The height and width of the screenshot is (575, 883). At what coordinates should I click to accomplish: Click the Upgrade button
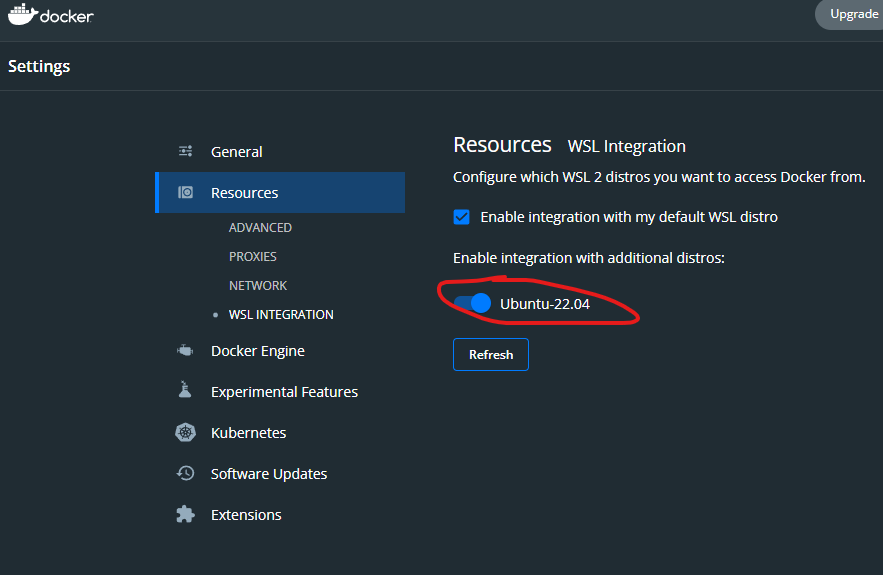[x=852, y=14]
